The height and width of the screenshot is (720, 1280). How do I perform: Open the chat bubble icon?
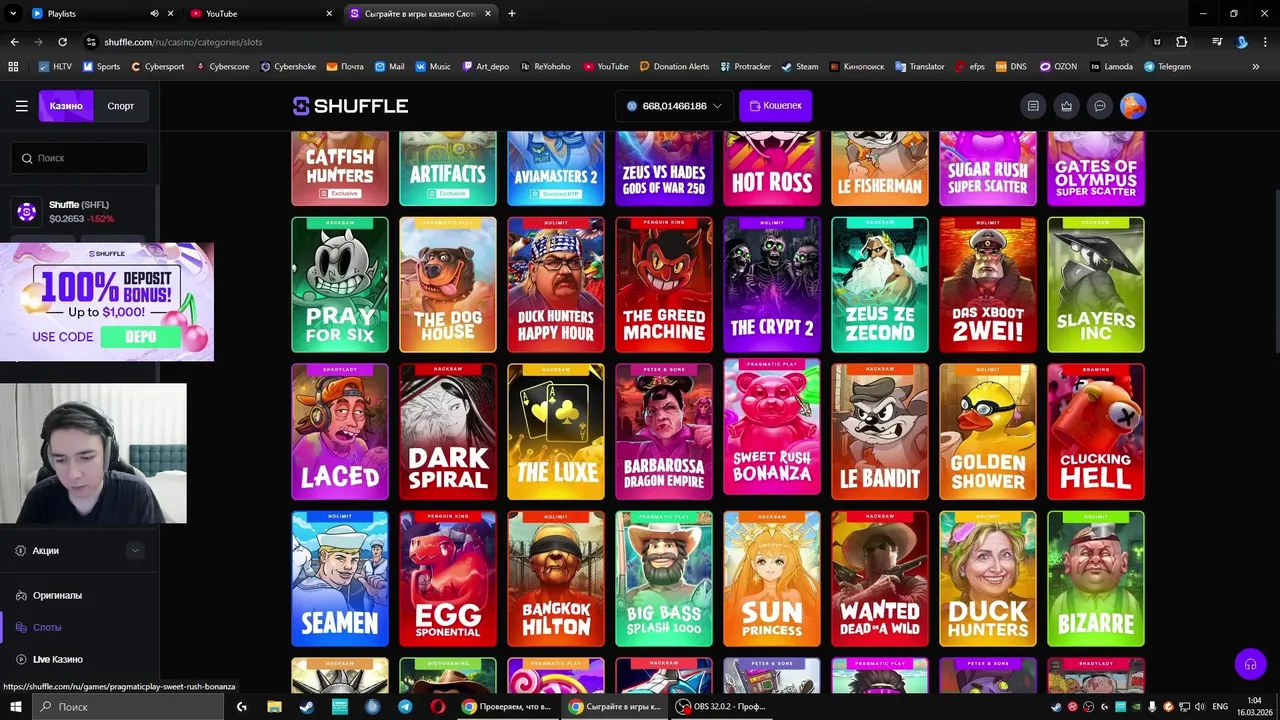click(x=1100, y=106)
